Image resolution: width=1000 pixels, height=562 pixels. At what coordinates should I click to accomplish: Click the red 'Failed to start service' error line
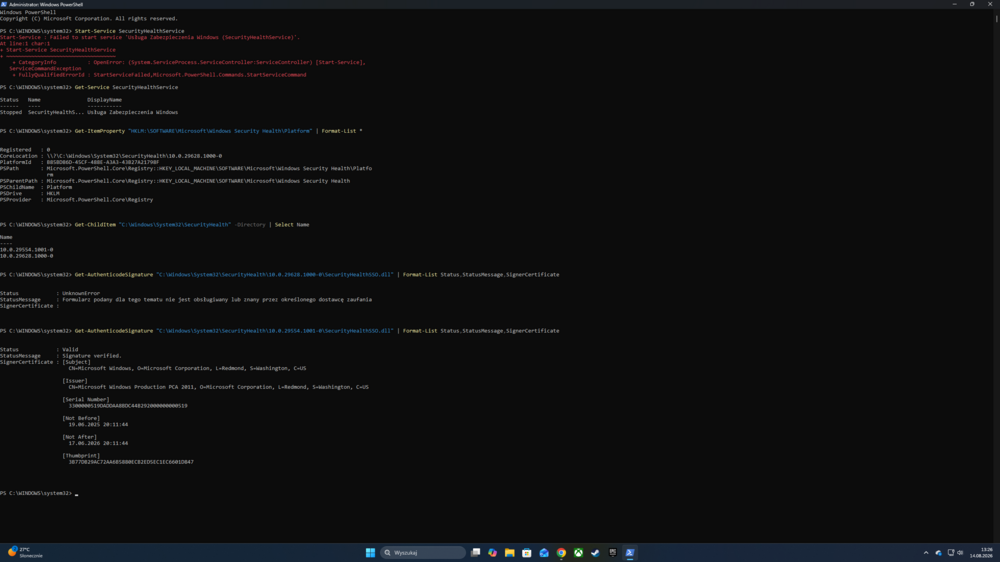point(149,37)
